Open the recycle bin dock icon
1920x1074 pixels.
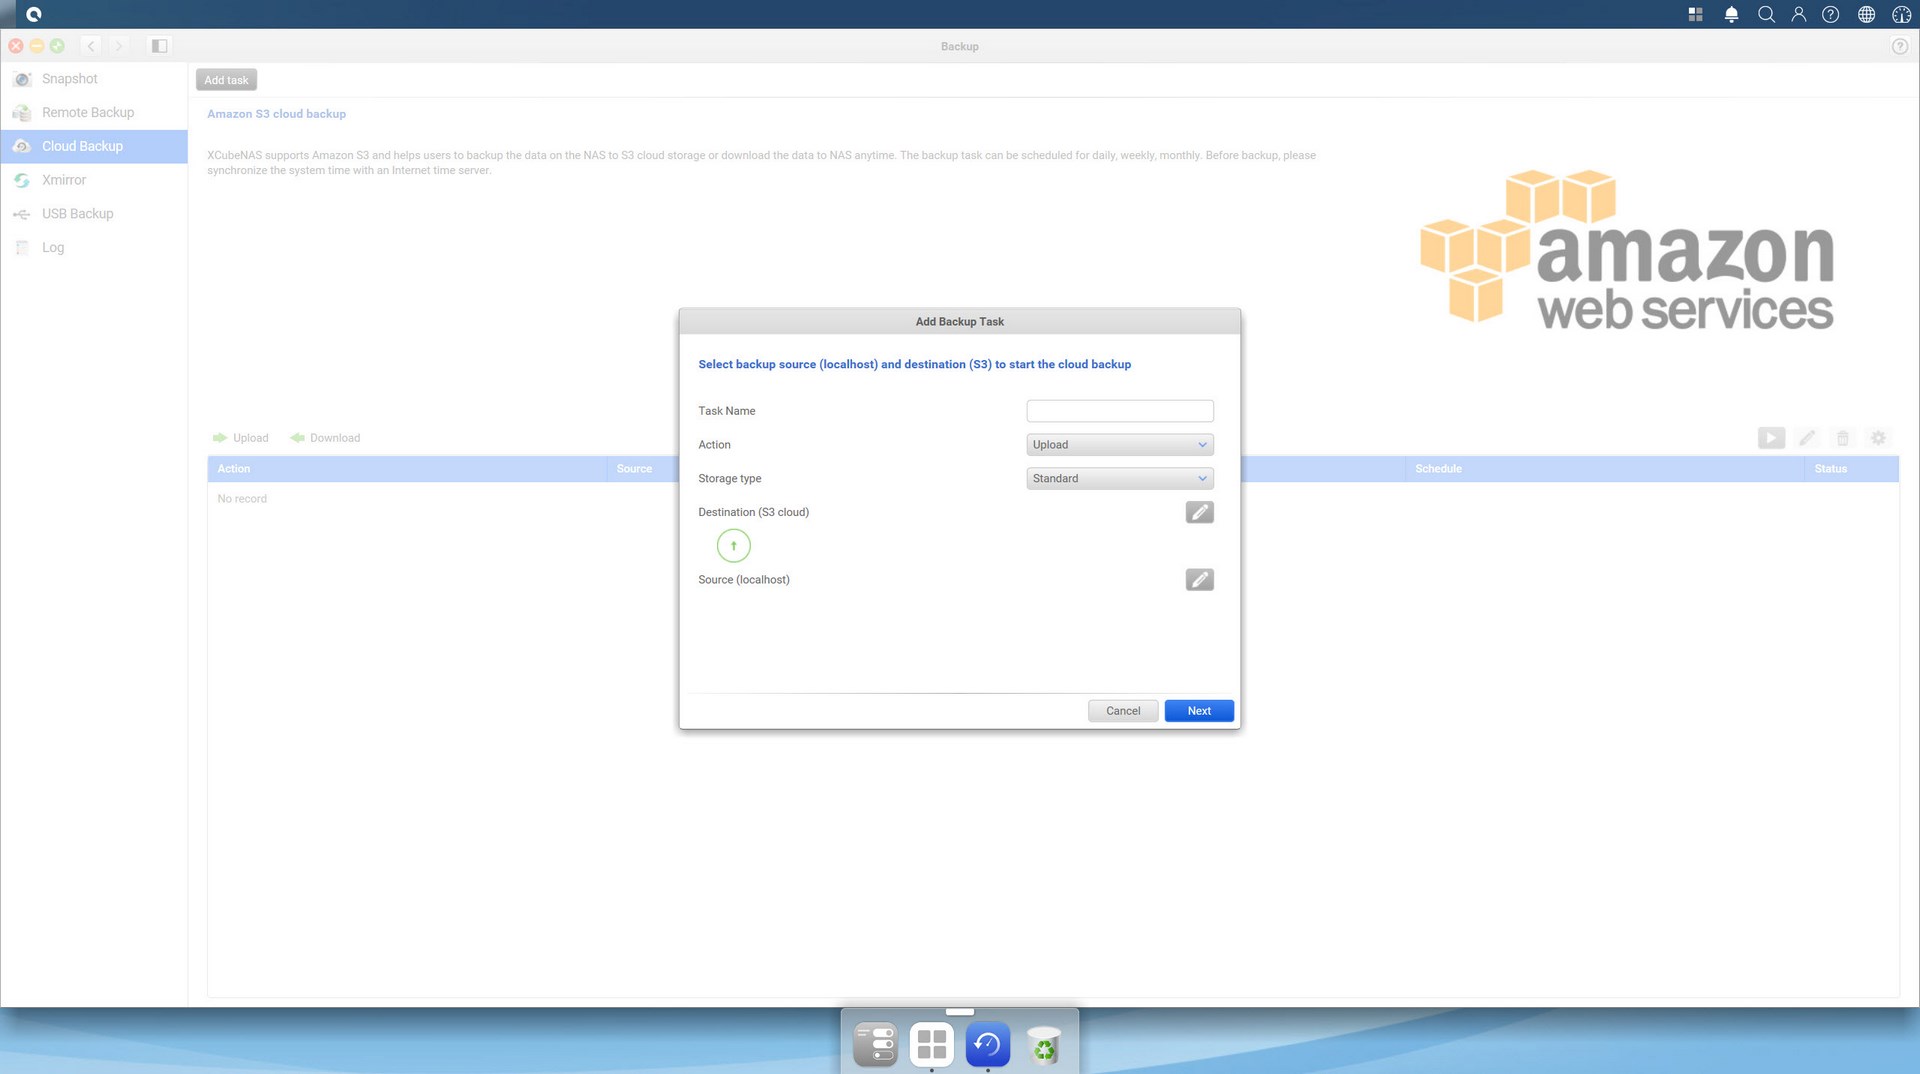click(1044, 1045)
